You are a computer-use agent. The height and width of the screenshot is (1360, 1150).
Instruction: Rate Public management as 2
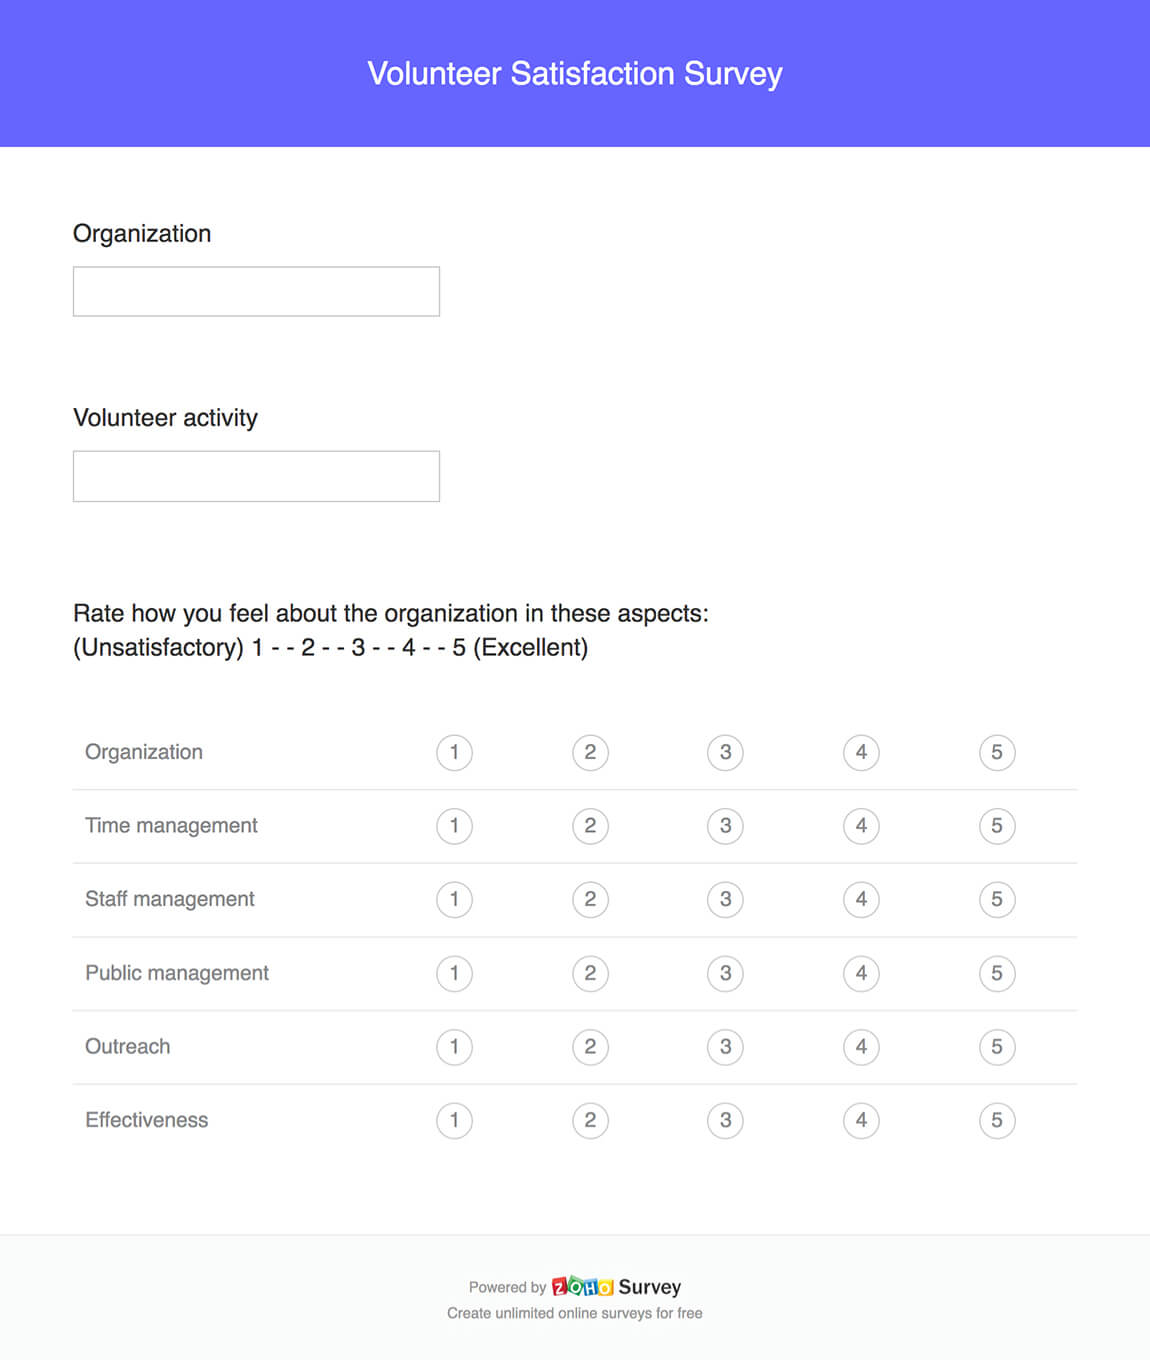click(590, 973)
